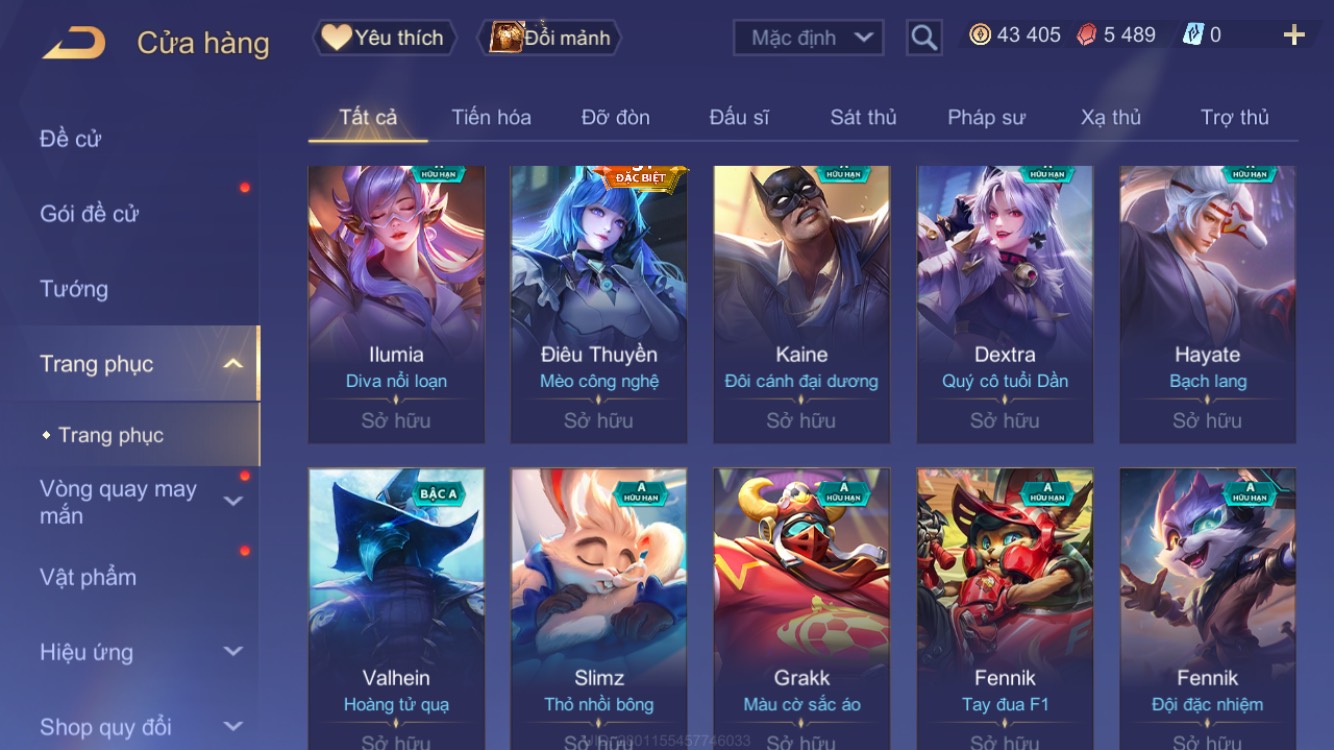Click the gold coin balance icon
1334x750 pixels.
(x=980, y=35)
